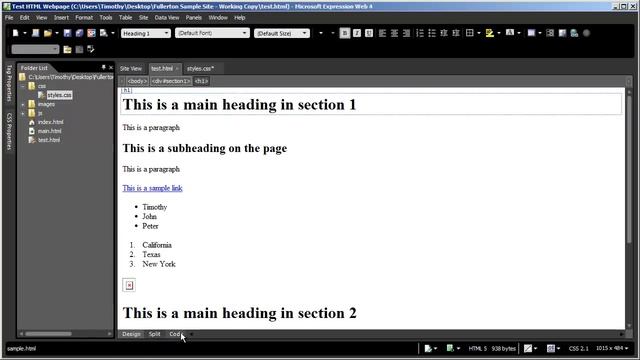Open the CSS Properties side panel
The height and width of the screenshot is (360, 640).
click(9, 131)
